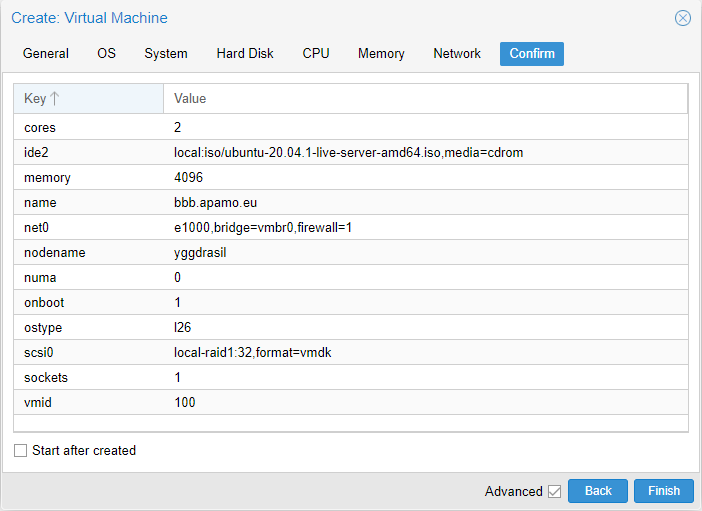Image resolution: width=702 pixels, height=511 pixels.
Task: Click the Back button
Action: [598, 491]
